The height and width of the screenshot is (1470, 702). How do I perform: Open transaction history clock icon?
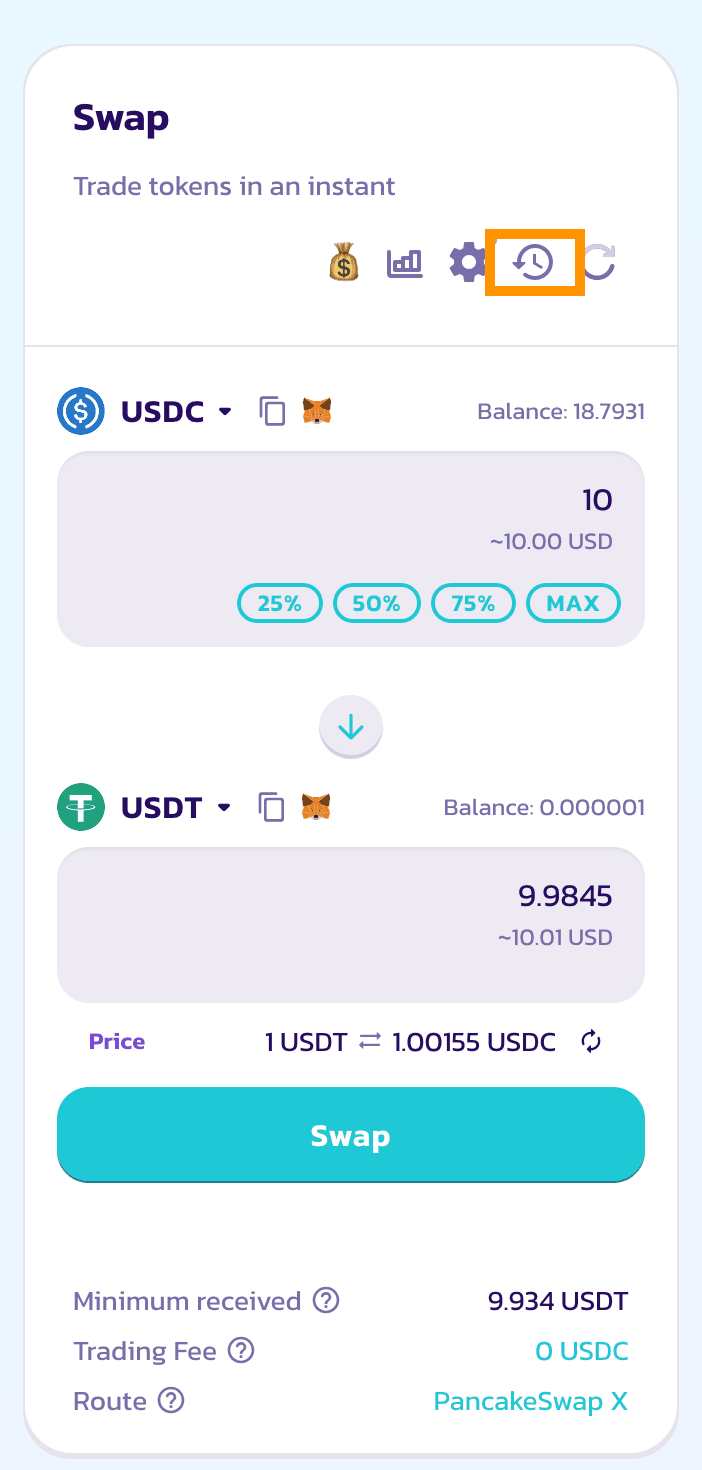pos(533,263)
